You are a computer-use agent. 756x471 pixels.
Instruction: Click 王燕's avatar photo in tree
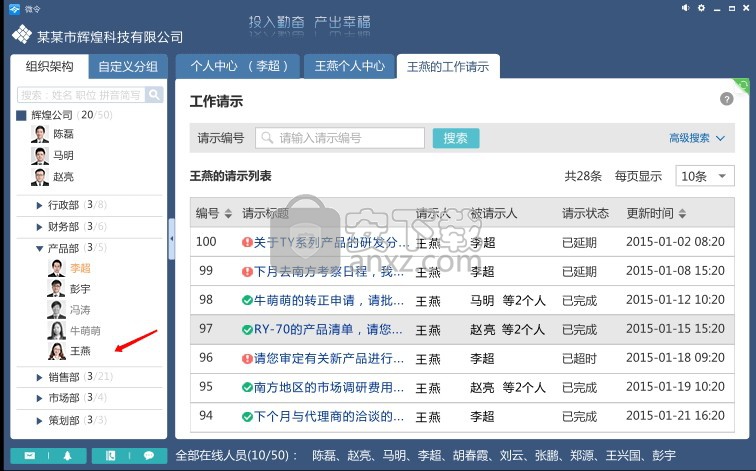(x=56, y=351)
